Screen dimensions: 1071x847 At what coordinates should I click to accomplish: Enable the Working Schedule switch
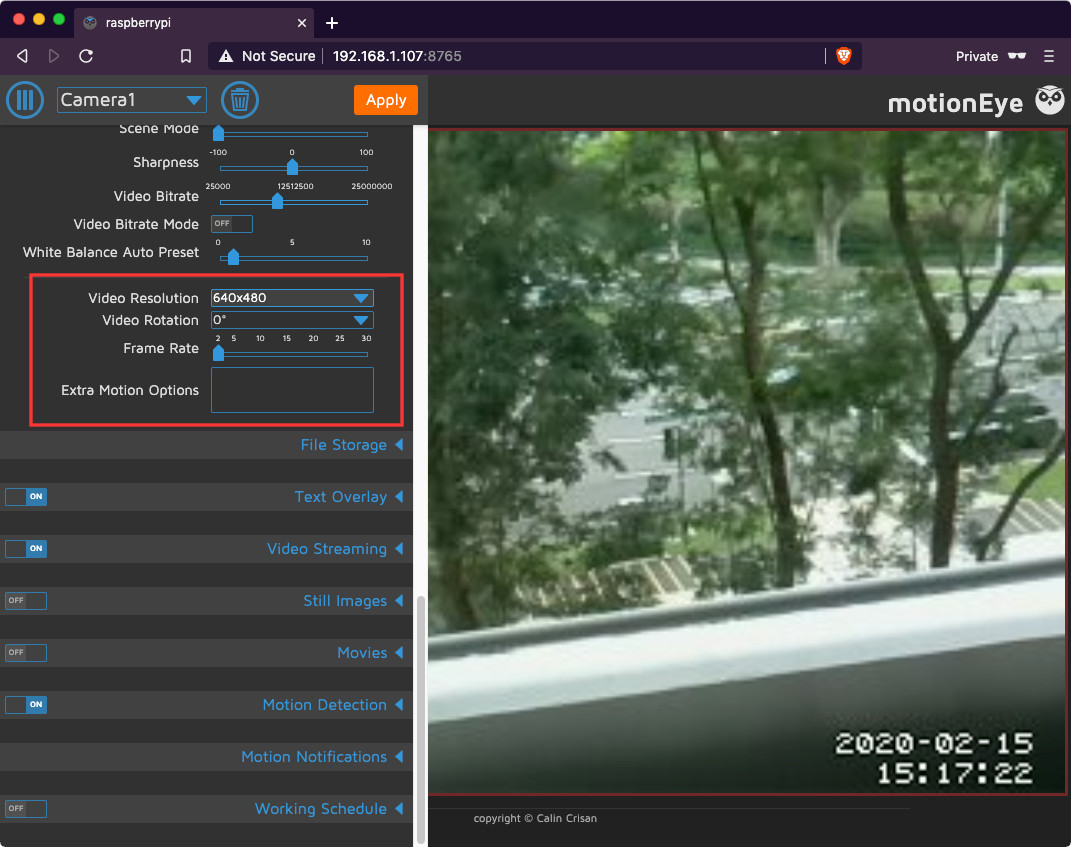point(26,808)
